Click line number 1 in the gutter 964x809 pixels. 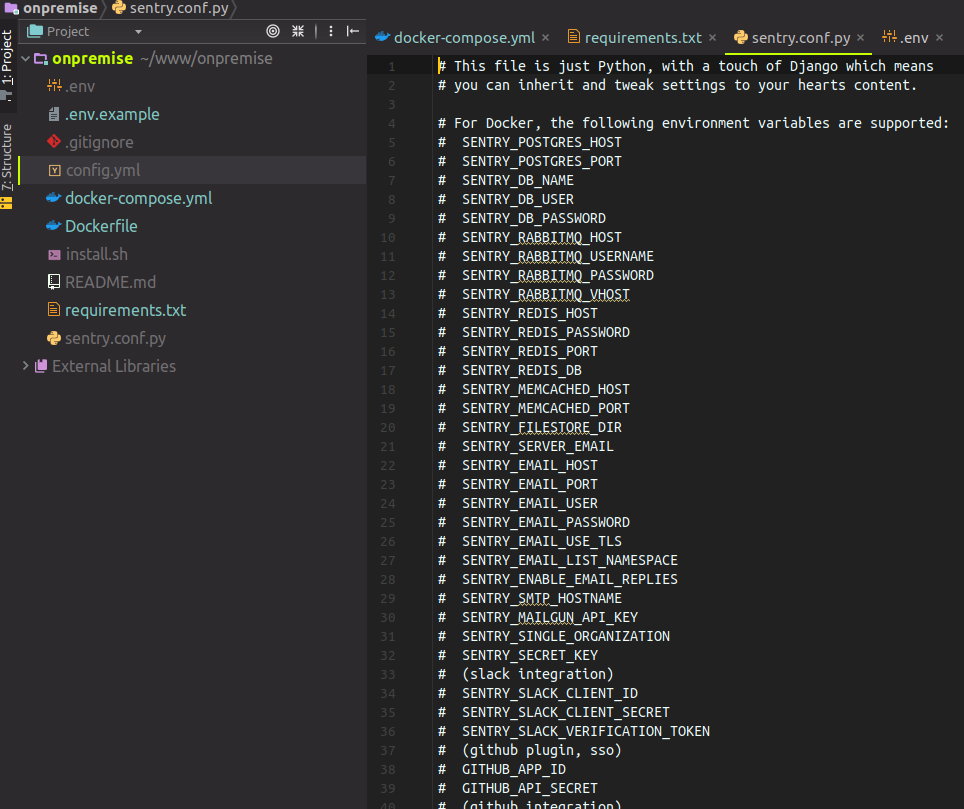coord(391,66)
